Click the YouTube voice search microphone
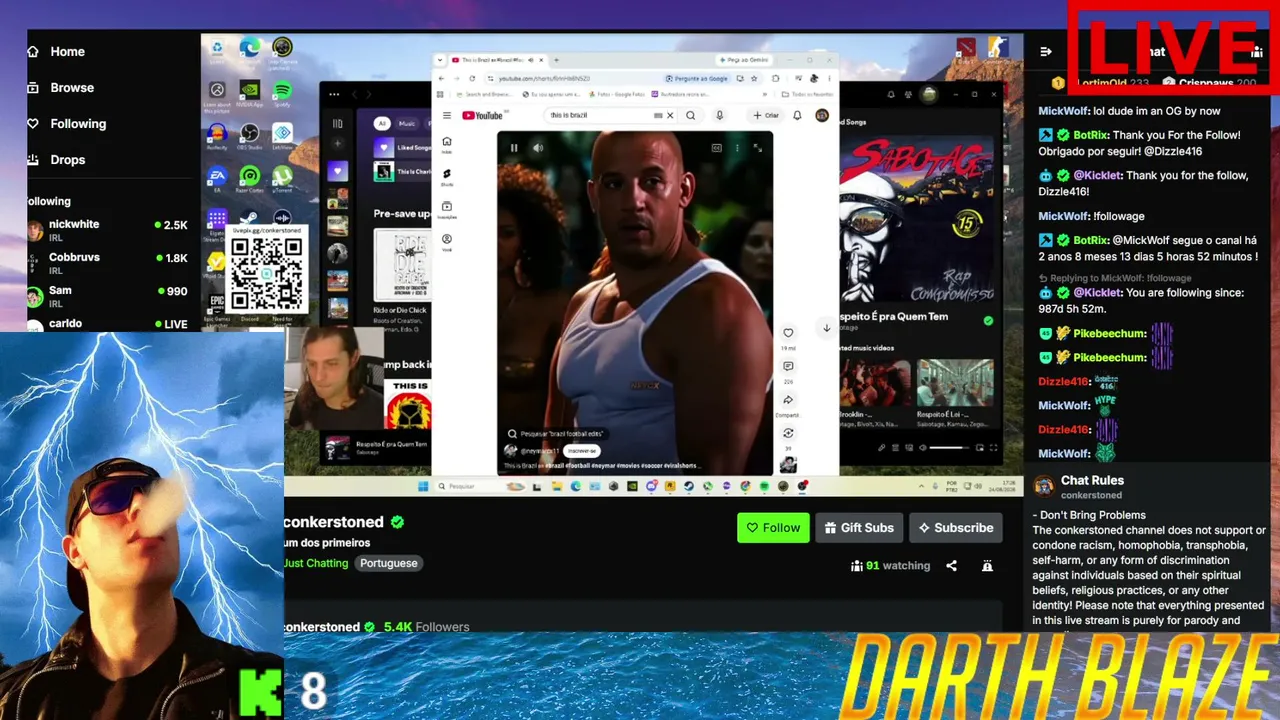This screenshot has height=720, width=1280. (x=719, y=115)
